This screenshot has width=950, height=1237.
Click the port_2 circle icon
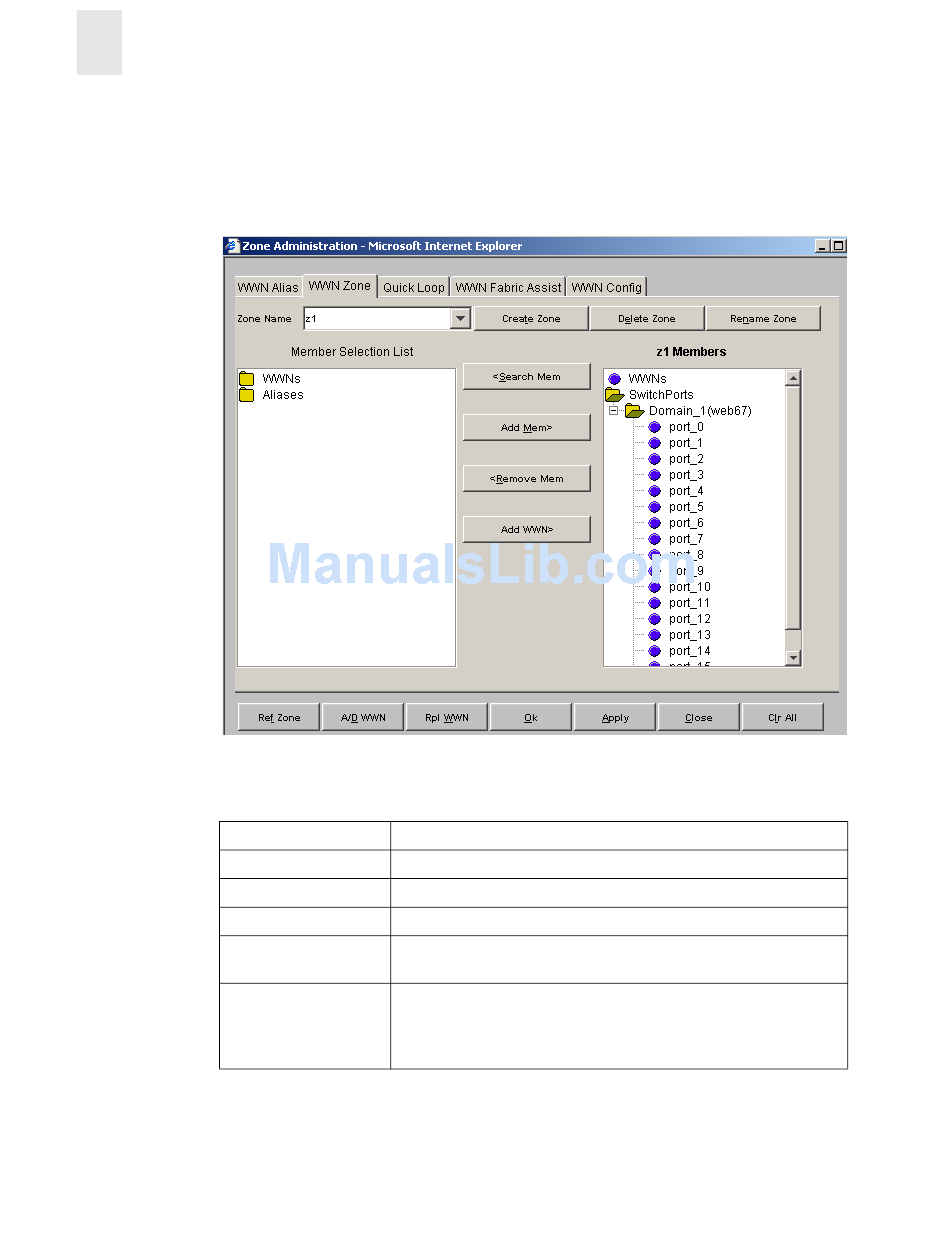[x=655, y=459]
